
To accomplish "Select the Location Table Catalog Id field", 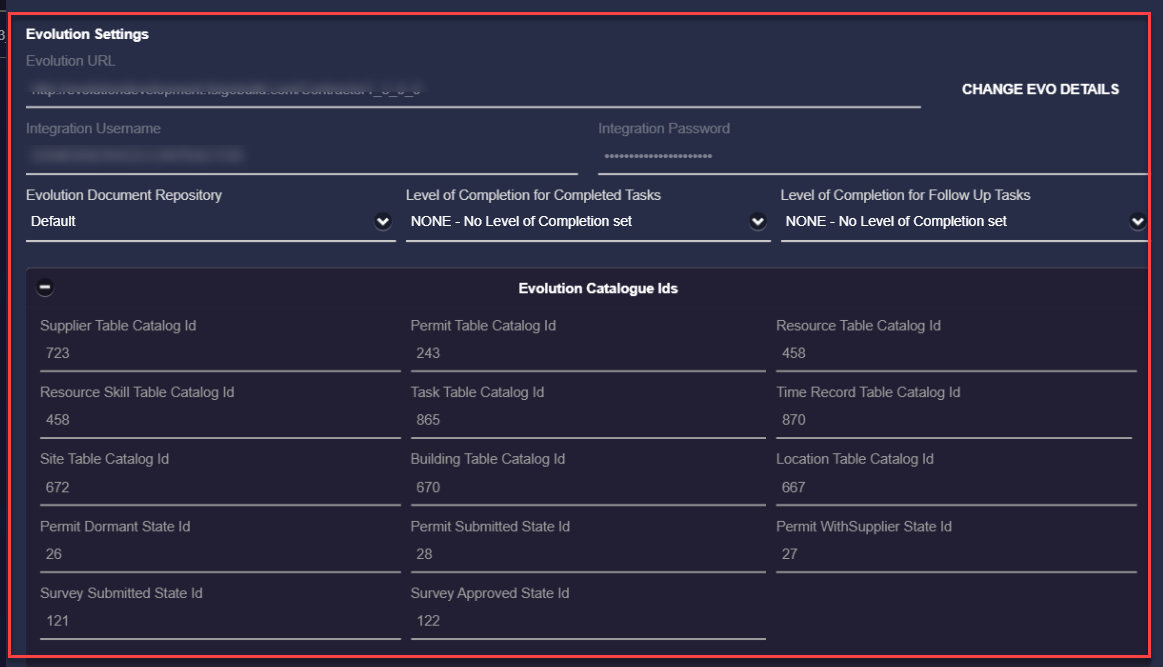I will [955, 487].
